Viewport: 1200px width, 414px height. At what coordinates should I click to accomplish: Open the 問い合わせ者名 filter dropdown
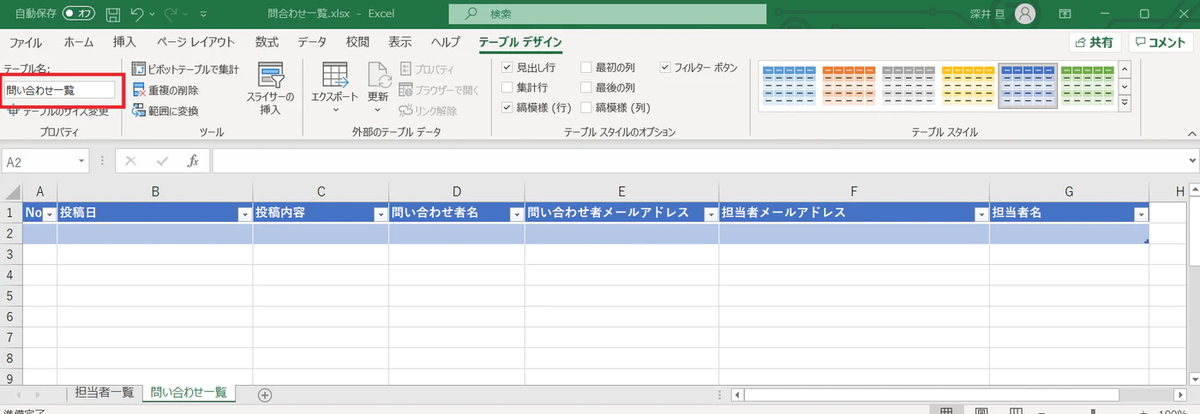[516, 214]
